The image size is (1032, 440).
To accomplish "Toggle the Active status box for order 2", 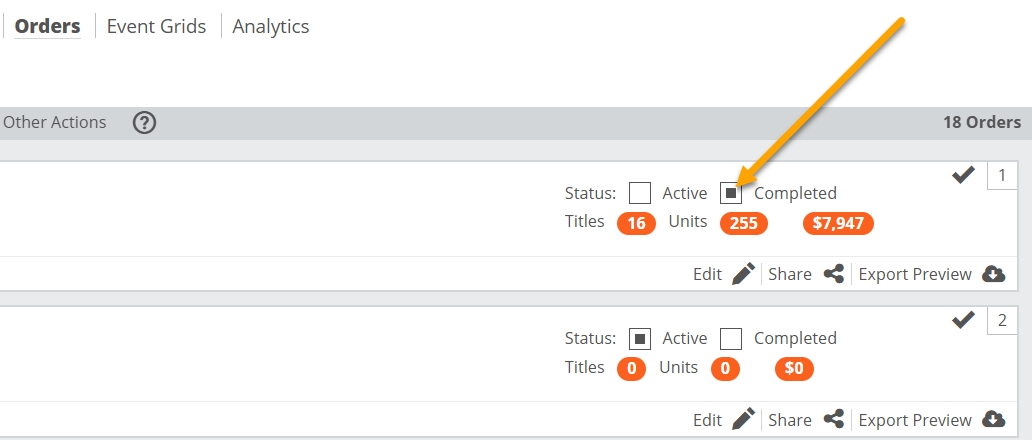I will (640, 339).
